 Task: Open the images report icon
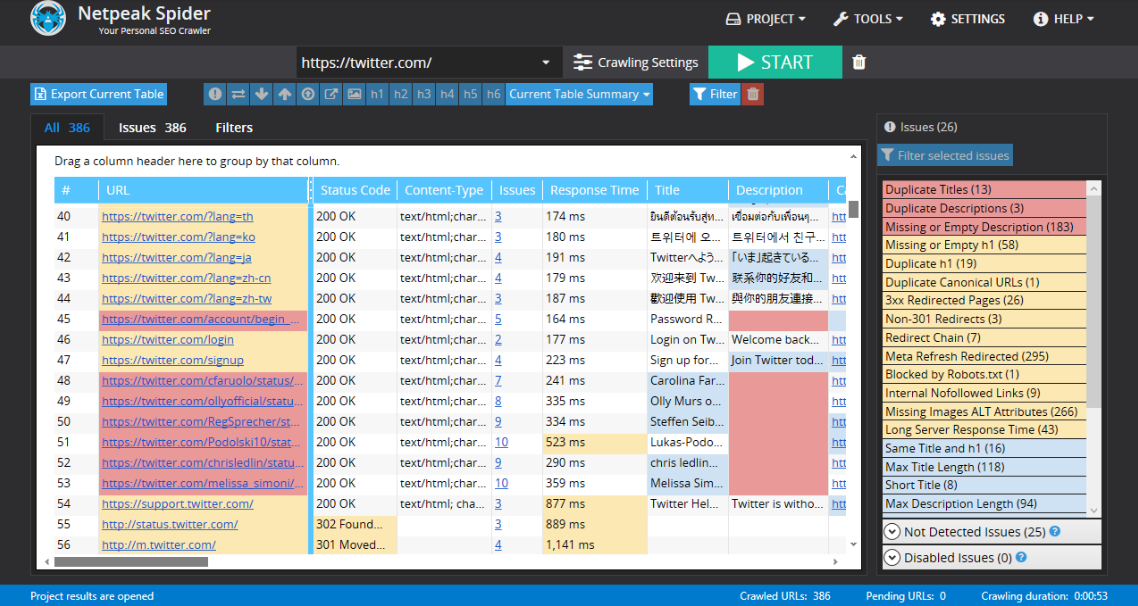pos(354,94)
